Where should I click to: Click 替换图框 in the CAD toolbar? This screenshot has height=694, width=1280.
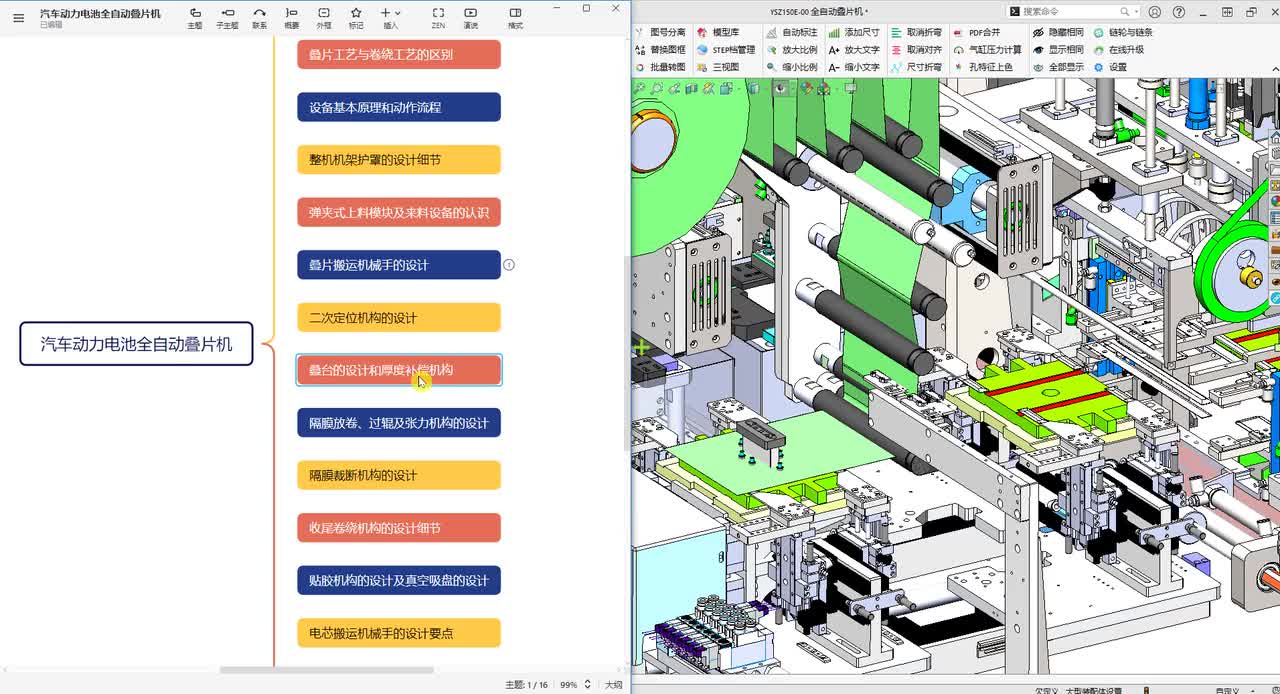pos(660,49)
